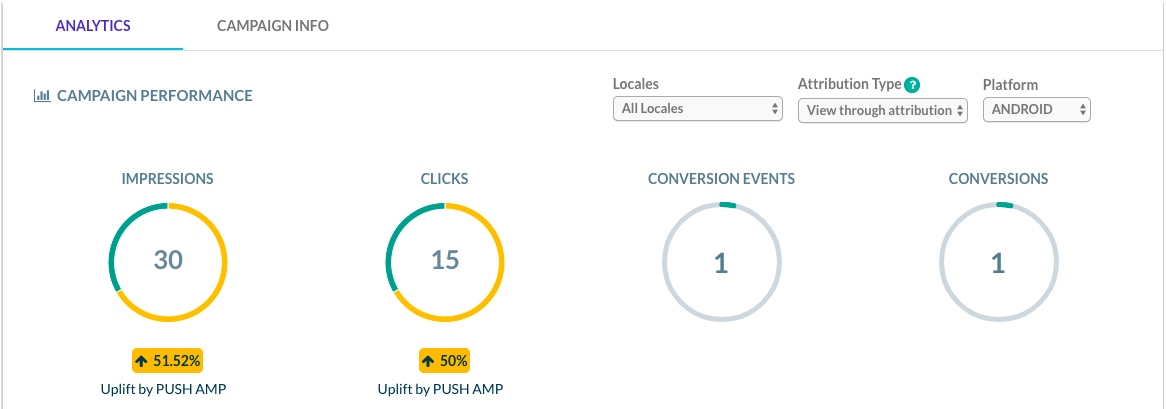Viewport: 1166px width, 409px height.
Task: Click the Impressions donut chart showing 30
Action: click(168, 261)
